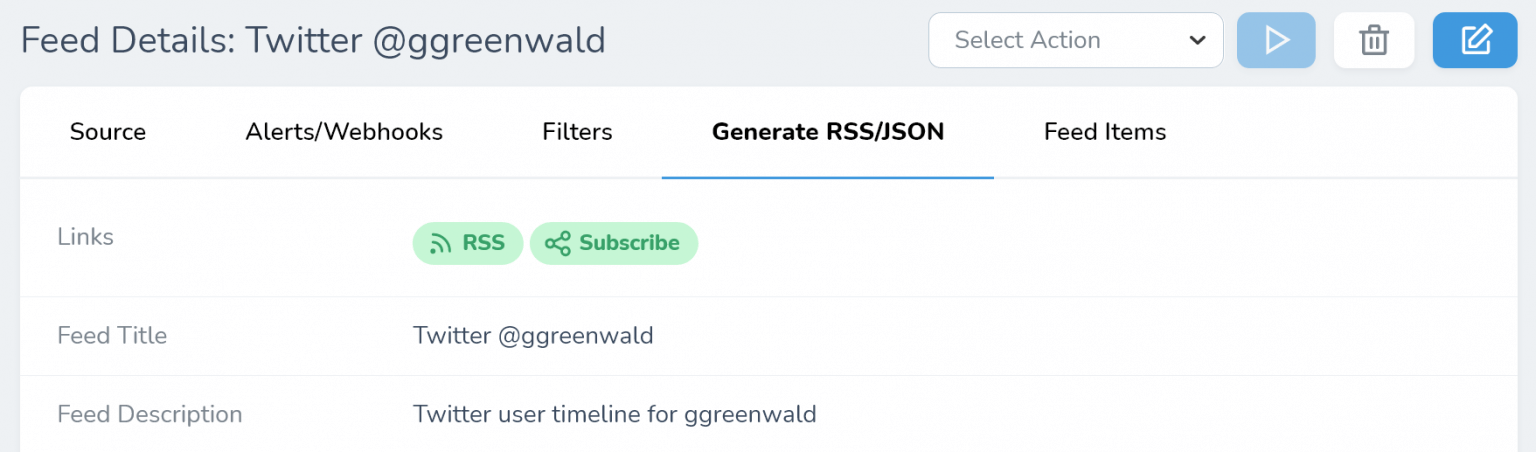Click the Subscribe share icon
Screen dimensions: 1536x452
click(558, 243)
